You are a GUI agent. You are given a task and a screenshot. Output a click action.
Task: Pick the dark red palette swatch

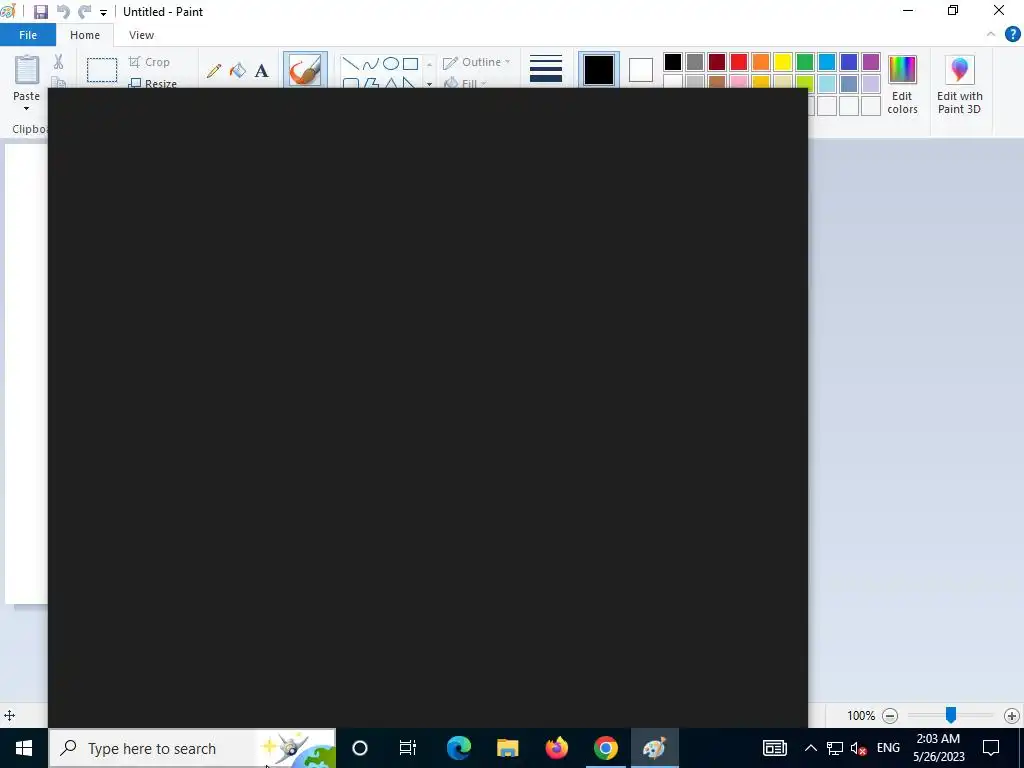point(717,62)
